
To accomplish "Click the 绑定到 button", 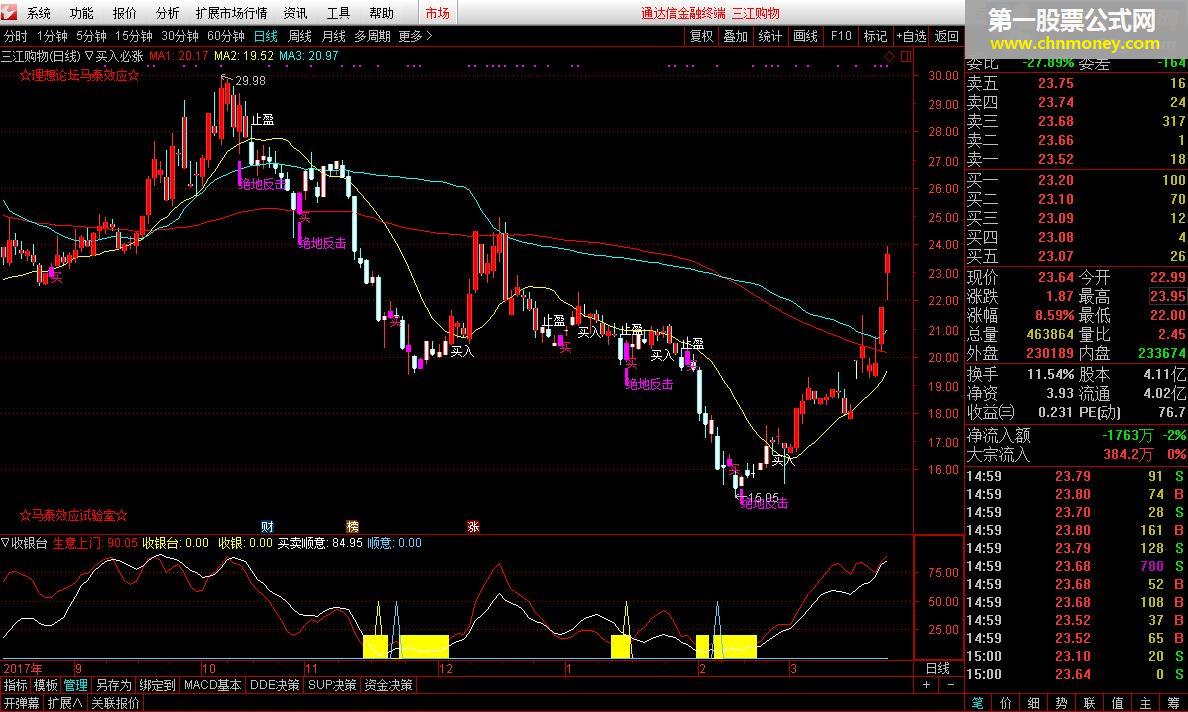I will tap(158, 685).
